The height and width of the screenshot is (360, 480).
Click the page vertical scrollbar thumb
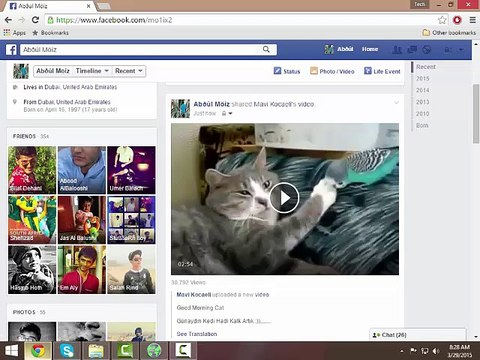[476, 113]
